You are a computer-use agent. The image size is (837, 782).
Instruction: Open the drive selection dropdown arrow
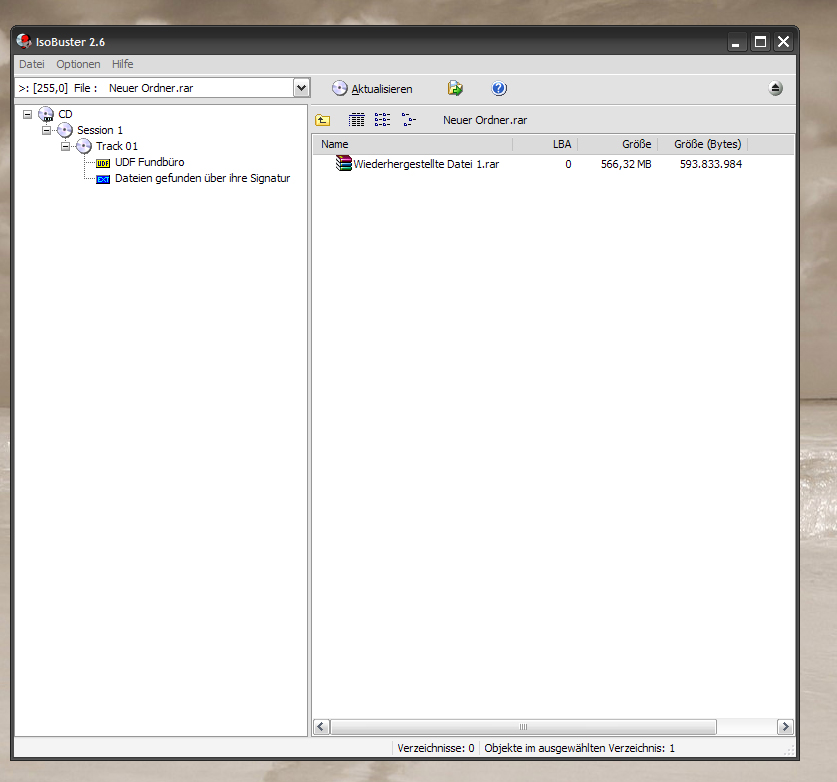301,88
